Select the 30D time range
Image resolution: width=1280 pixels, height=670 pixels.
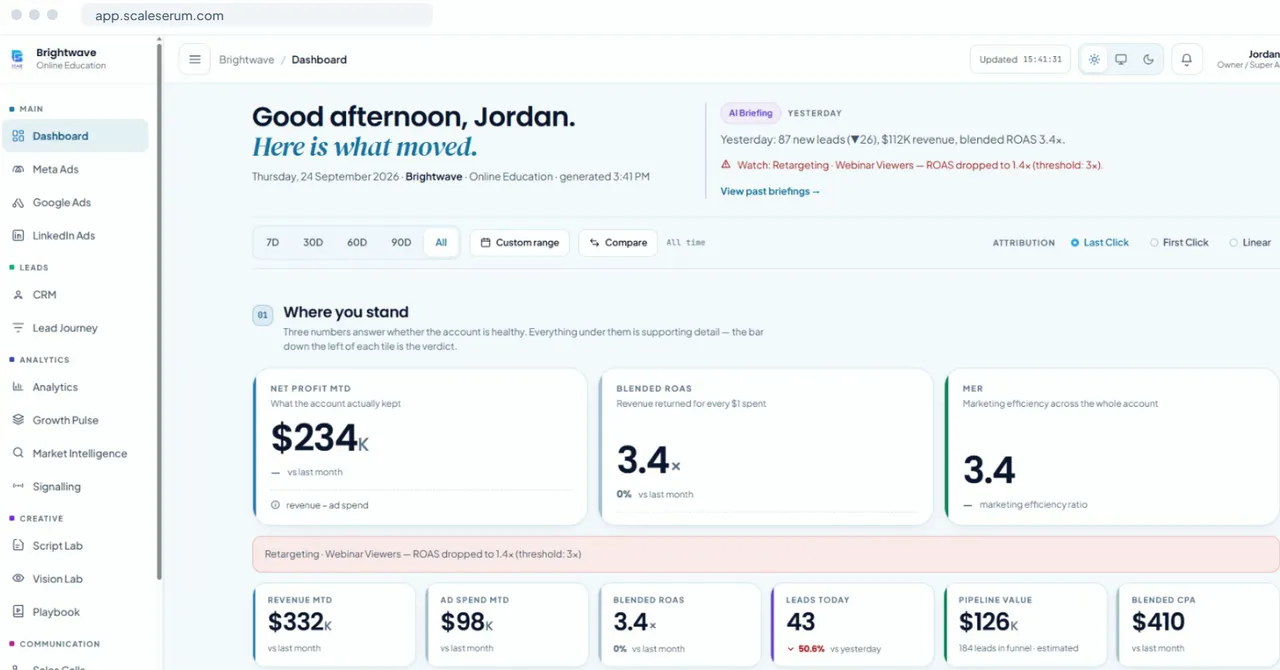point(313,243)
